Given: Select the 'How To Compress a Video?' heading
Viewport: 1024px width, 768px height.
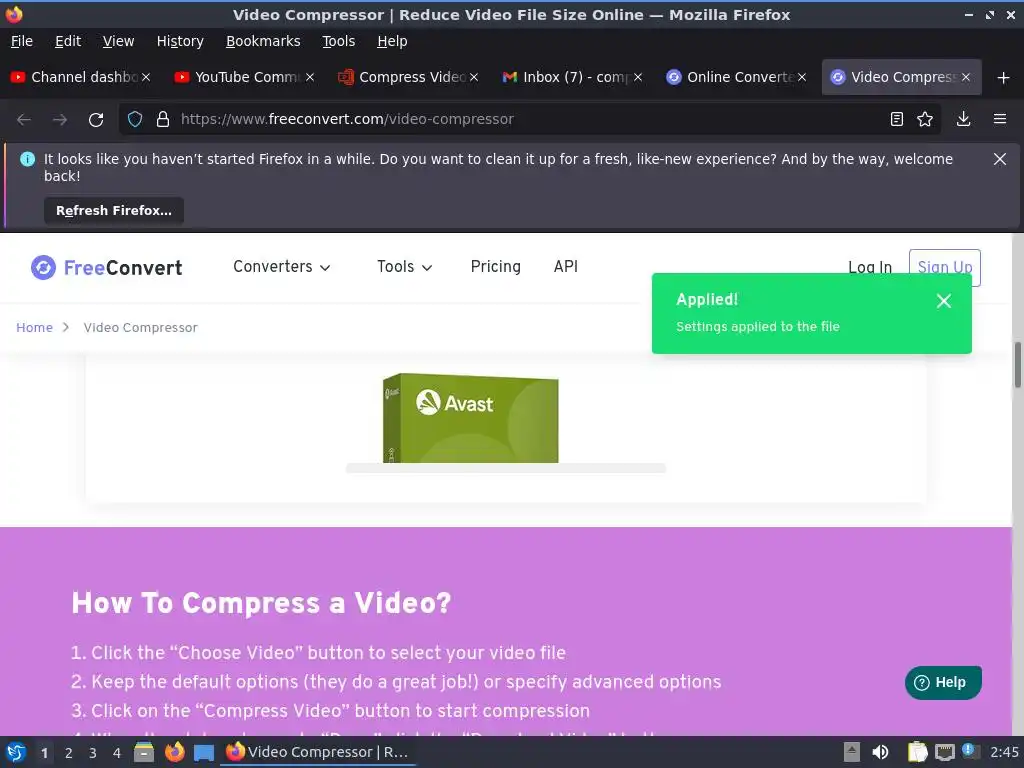Looking at the screenshot, I should coord(261,603).
